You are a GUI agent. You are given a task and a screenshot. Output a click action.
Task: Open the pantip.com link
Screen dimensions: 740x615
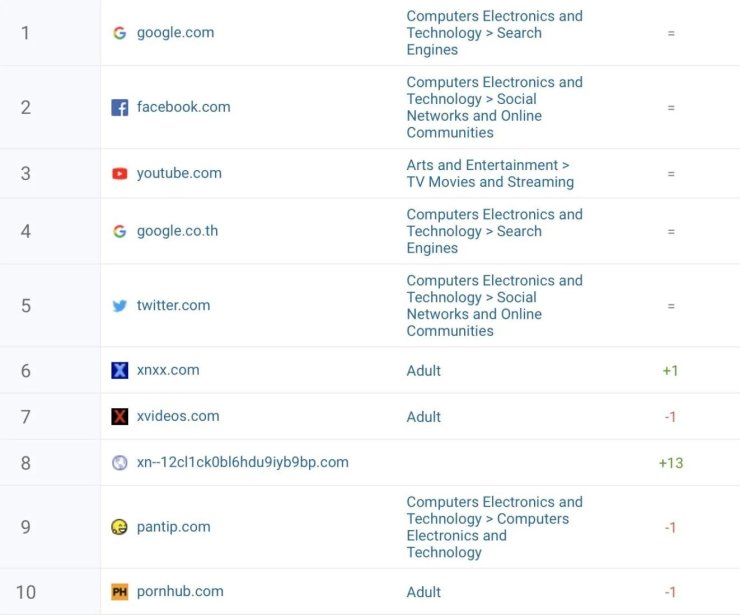(x=174, y=527)
